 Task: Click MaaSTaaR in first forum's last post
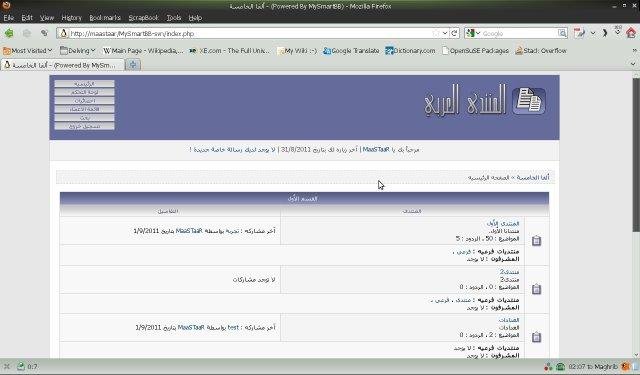(189, 231)
